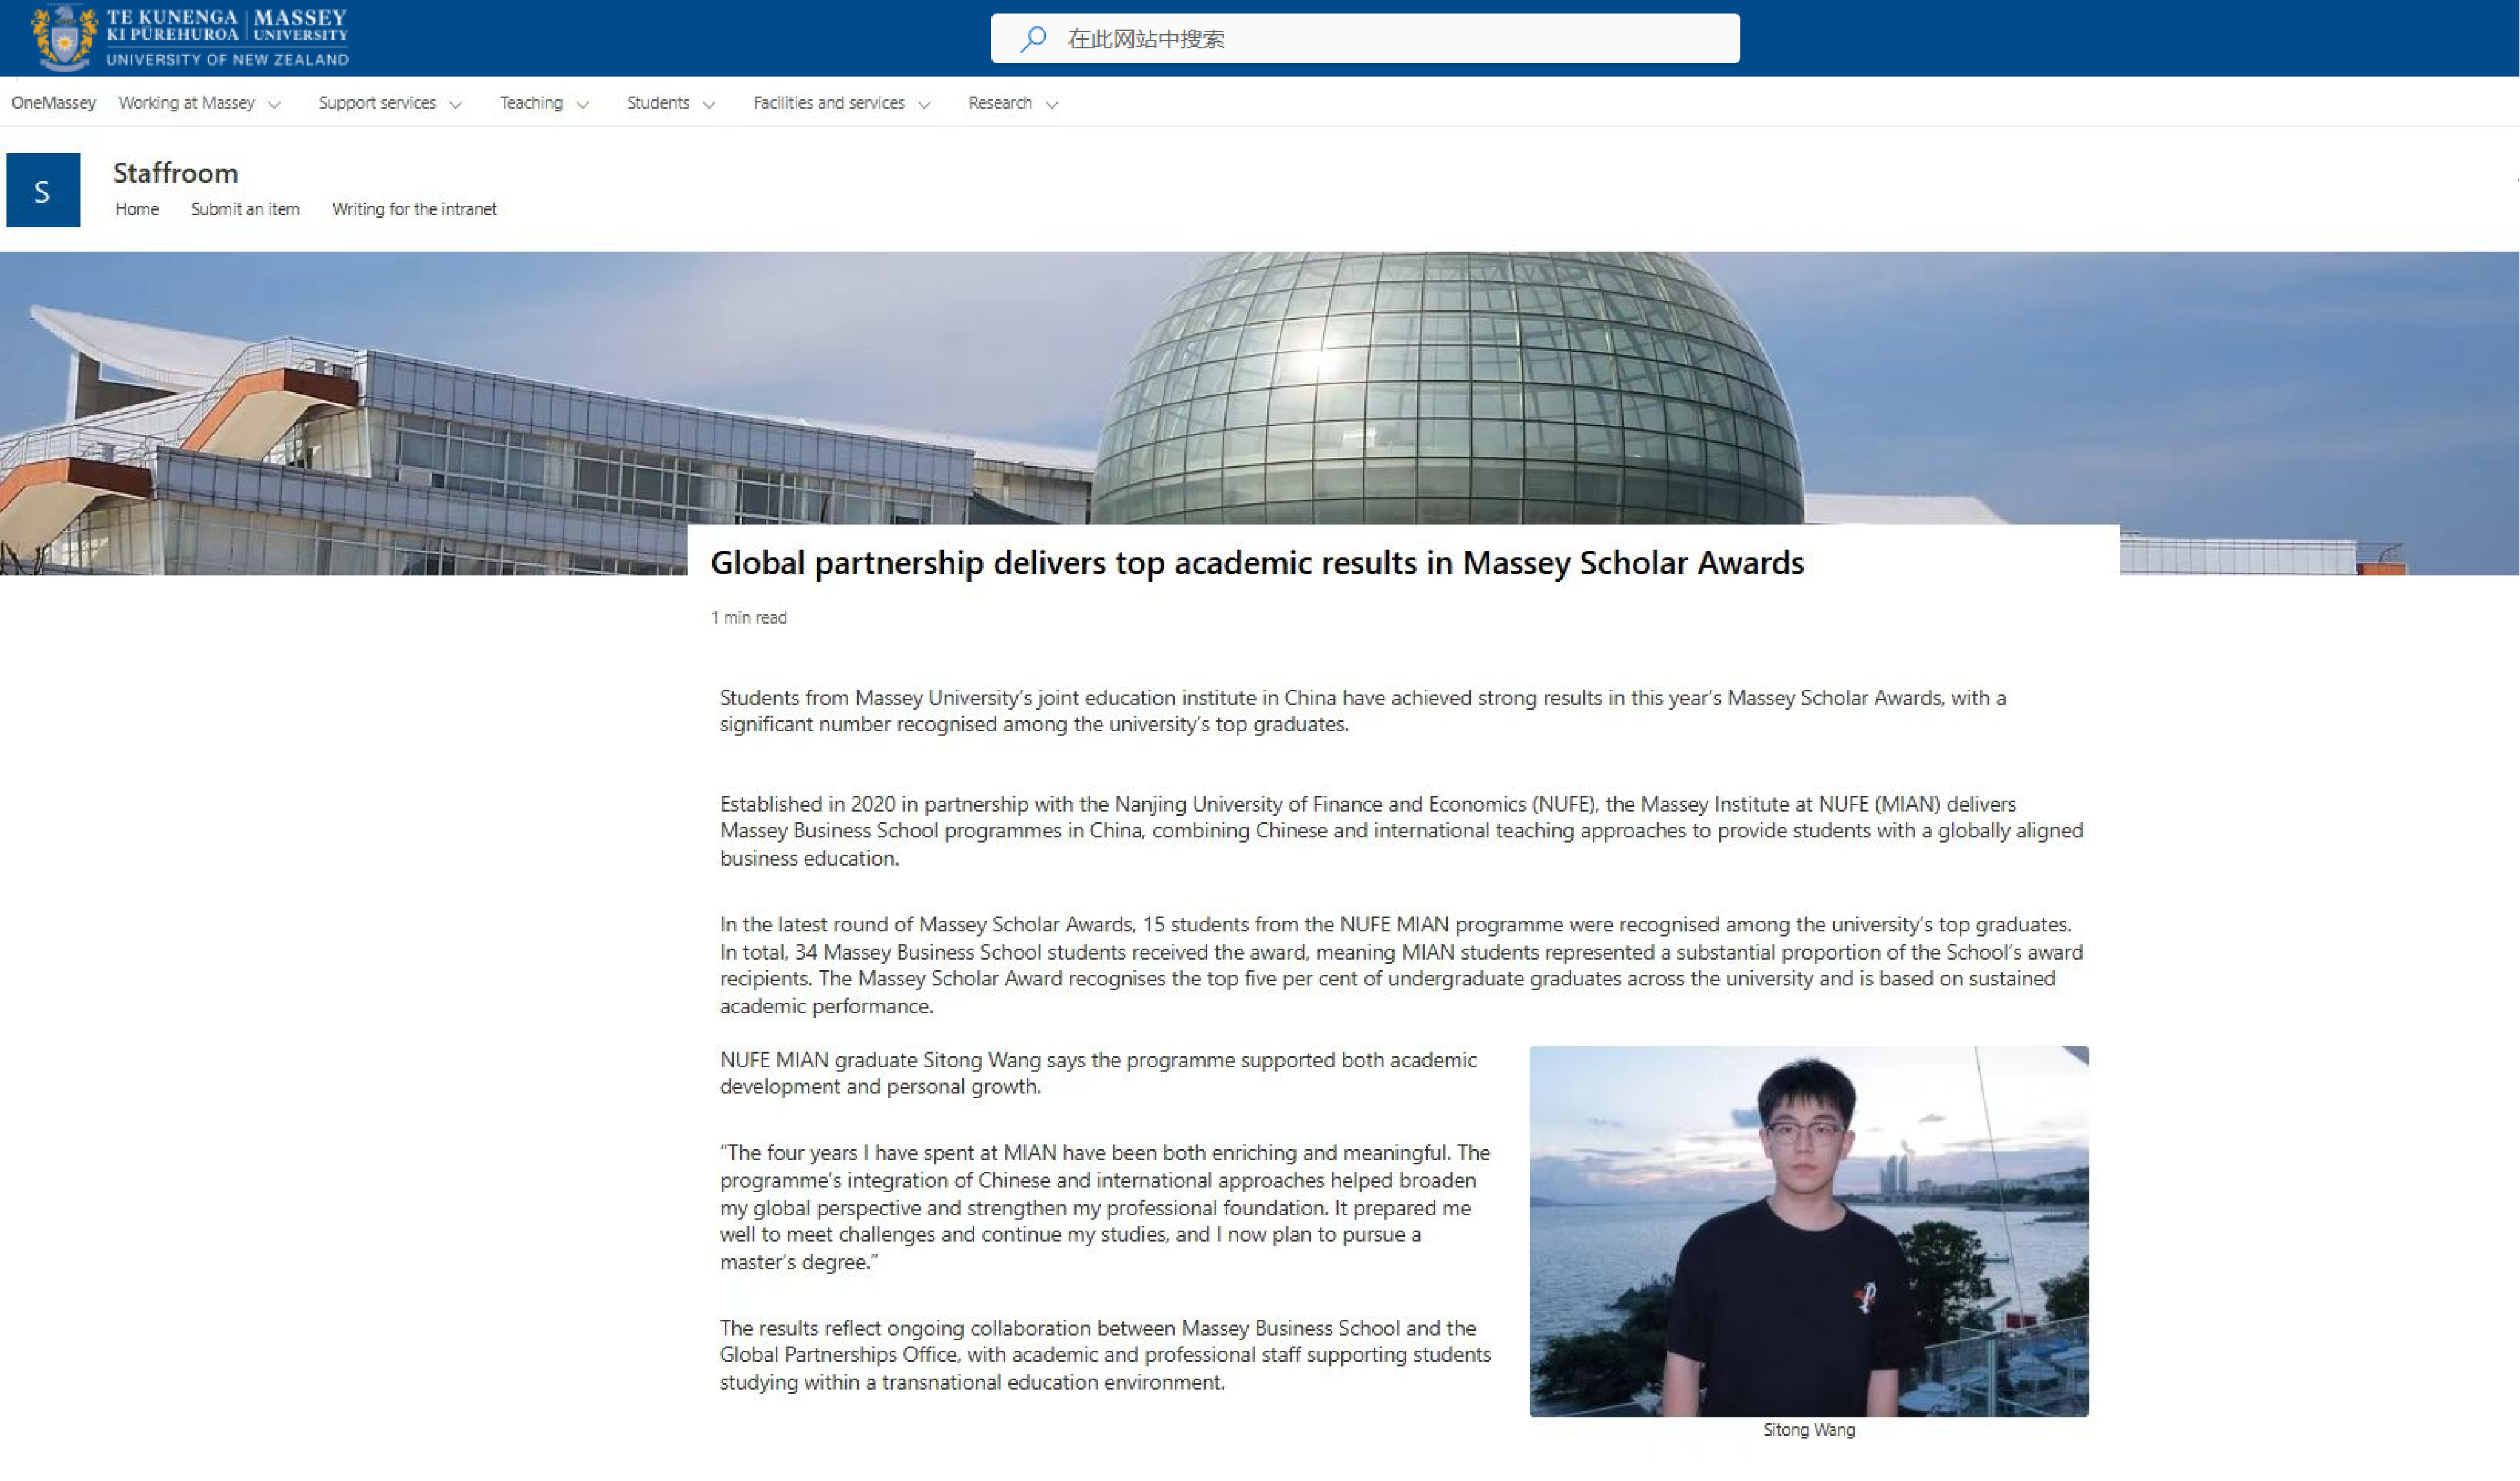Viewport: 2520px width, 1481px height.
Task: Go to the Staffroom Home link
Action: [x=137, y=209]
